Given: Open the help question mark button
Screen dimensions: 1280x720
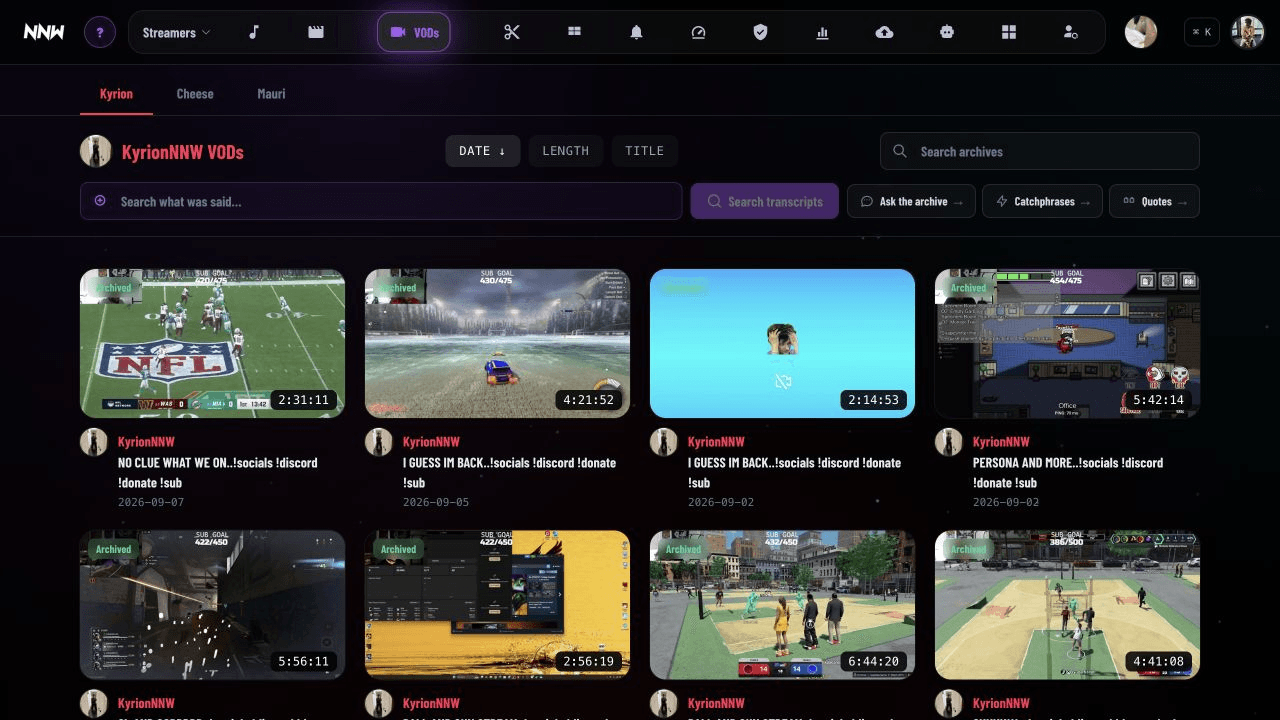Looking at the screenshot, I should [x=99, y=32].
